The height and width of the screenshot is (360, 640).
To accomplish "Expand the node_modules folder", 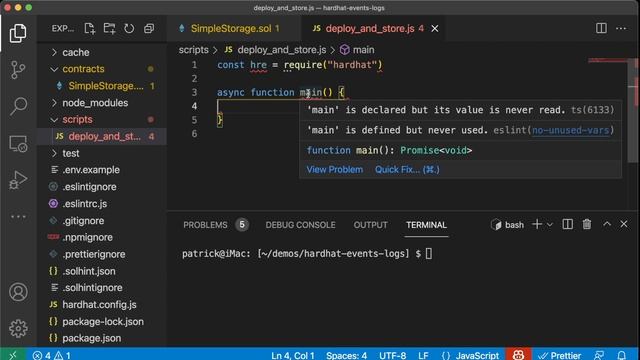I will click(102, 103).
